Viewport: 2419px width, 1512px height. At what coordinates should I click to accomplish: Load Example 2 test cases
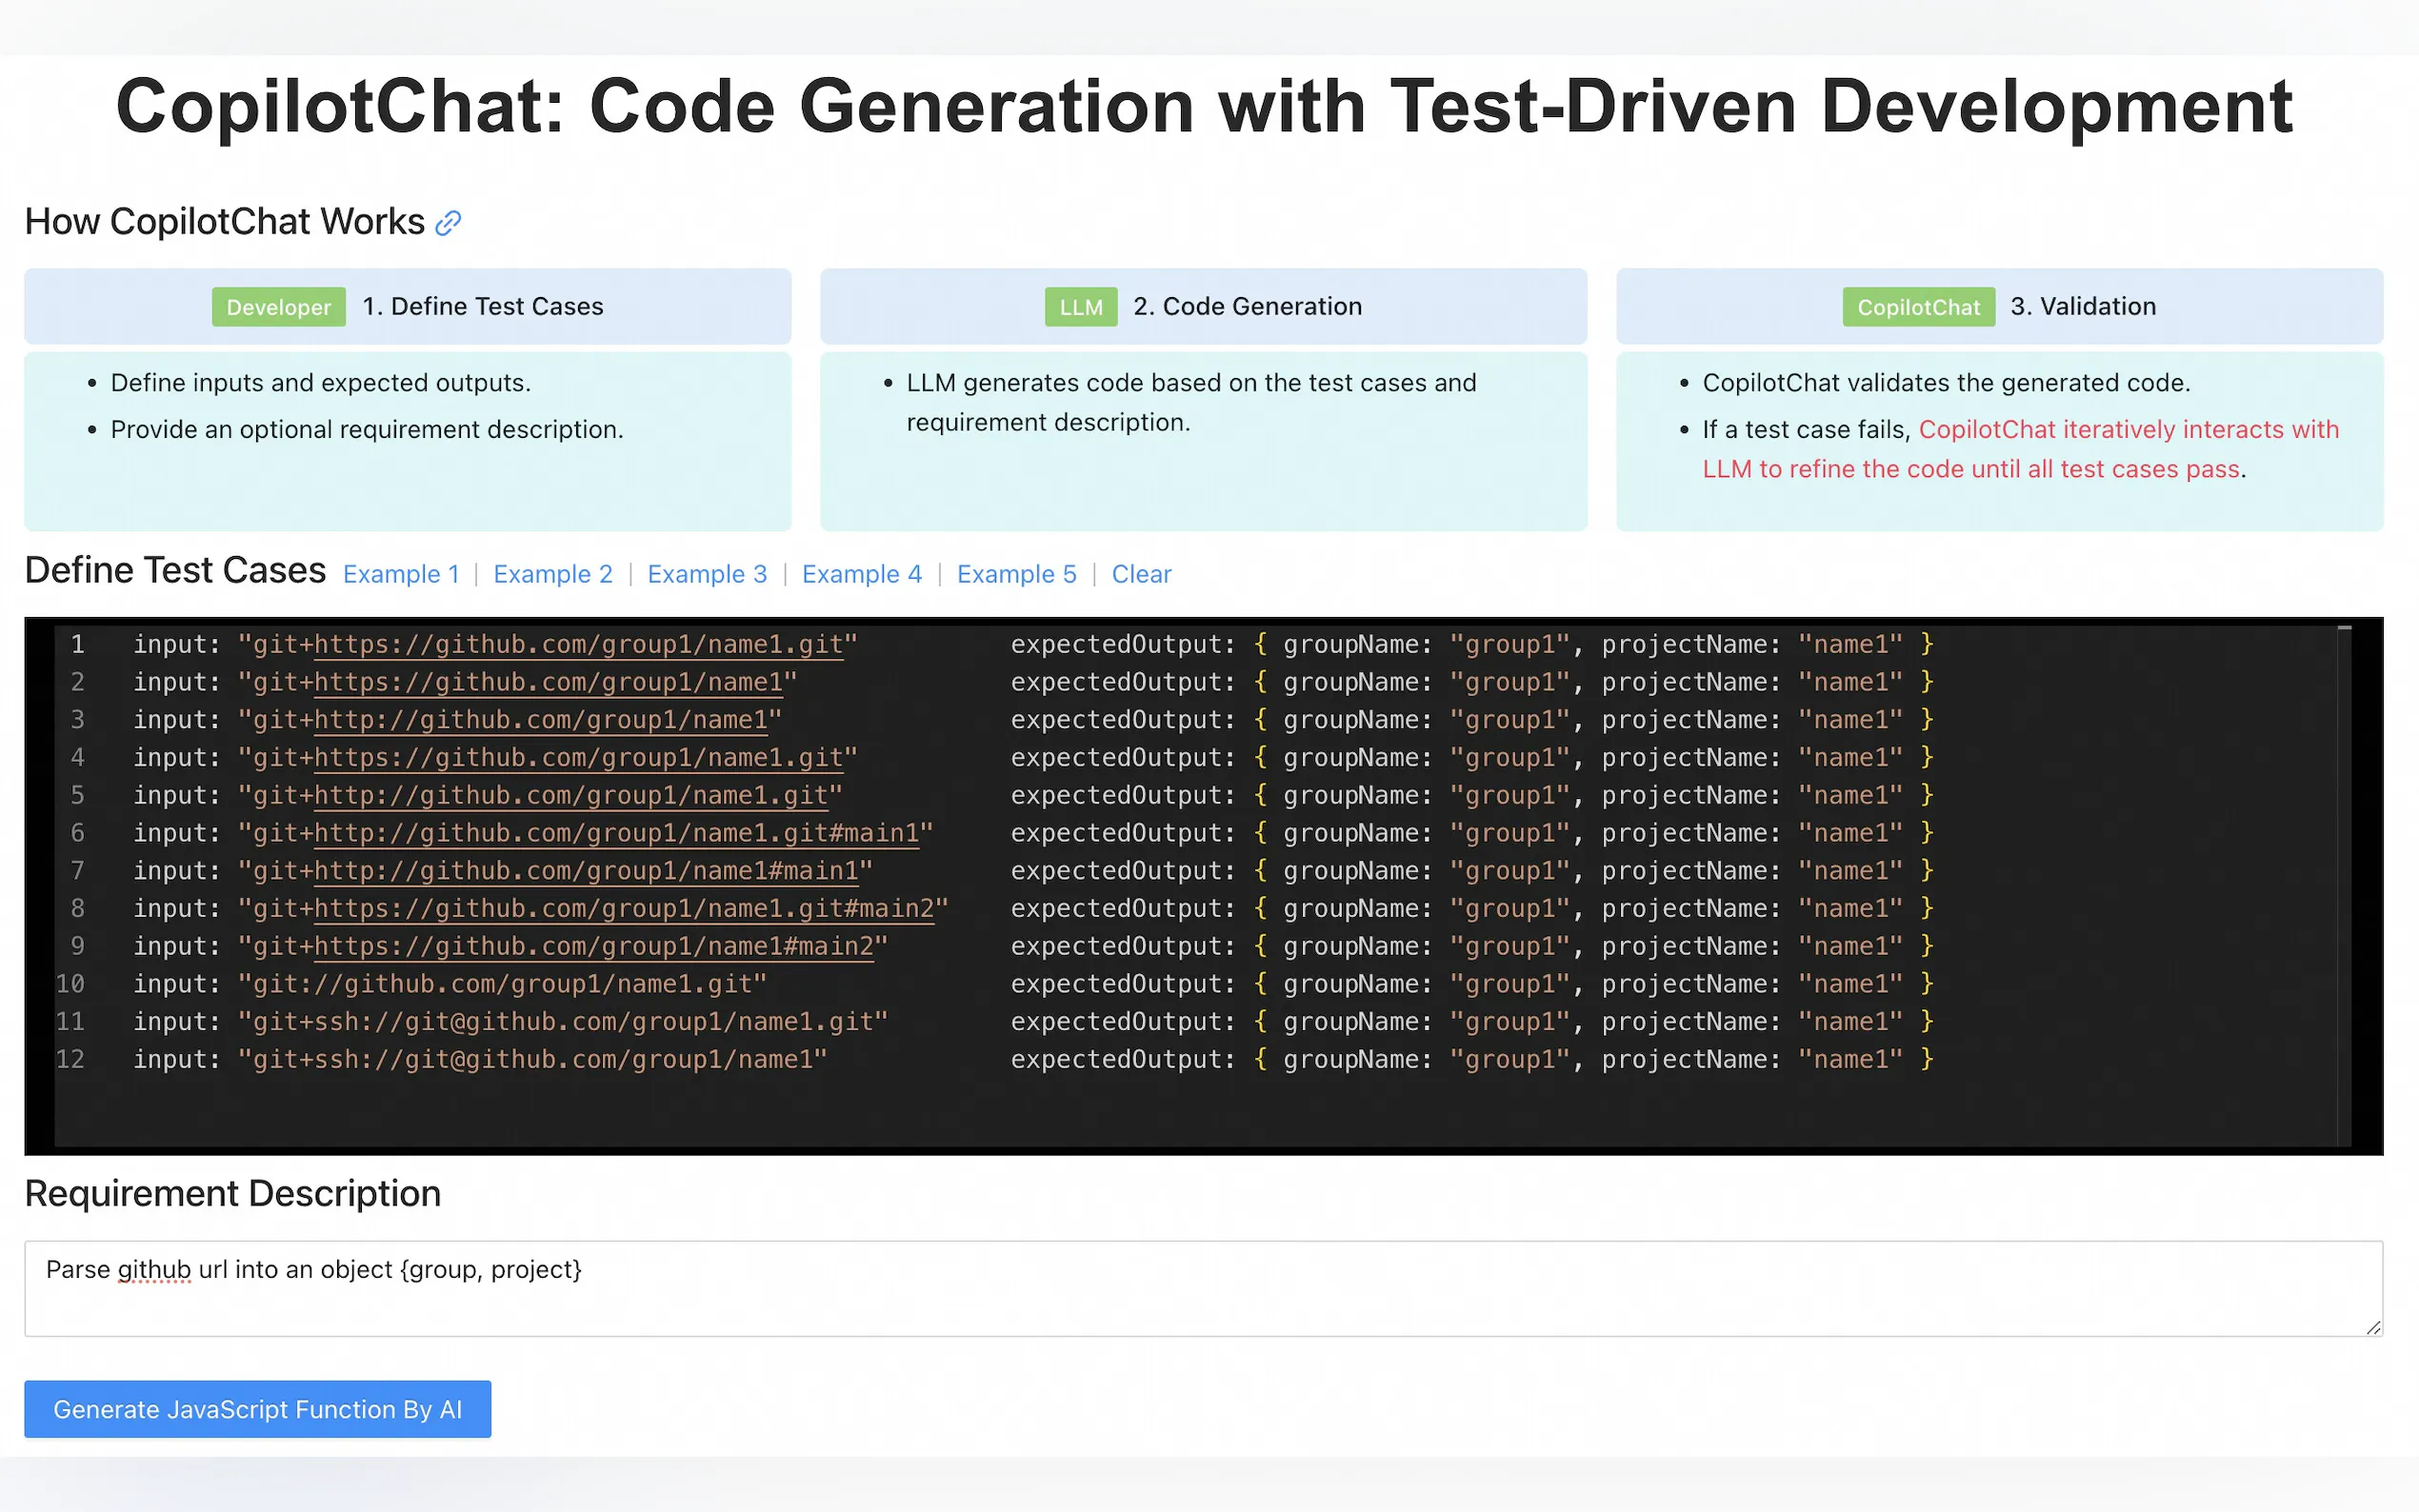[552, 574]
